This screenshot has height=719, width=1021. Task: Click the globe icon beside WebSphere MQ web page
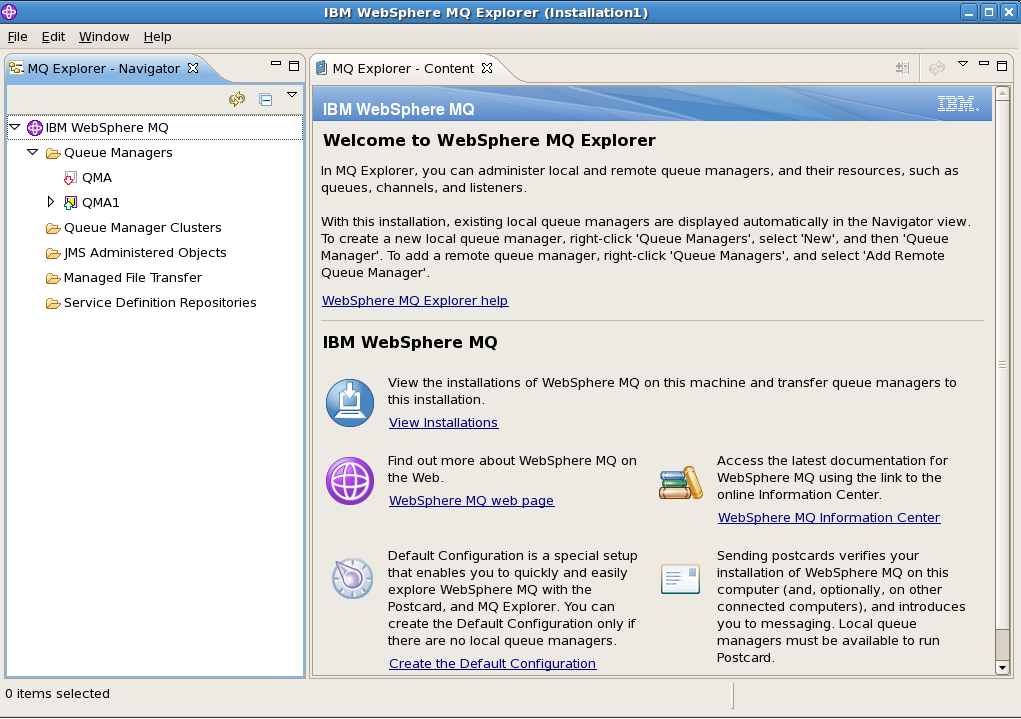pos(349,481)
